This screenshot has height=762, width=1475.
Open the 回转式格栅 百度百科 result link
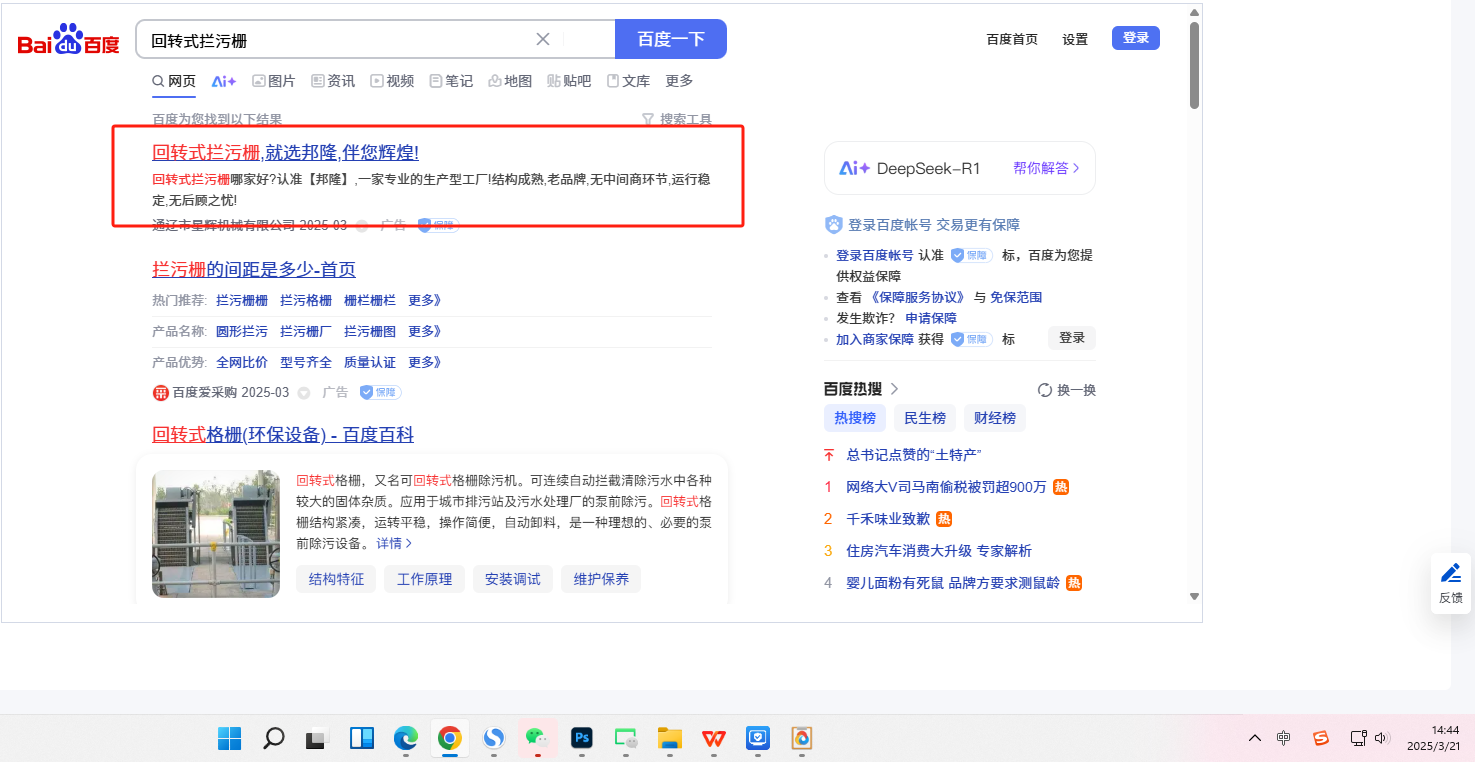(x=283, y=435)
